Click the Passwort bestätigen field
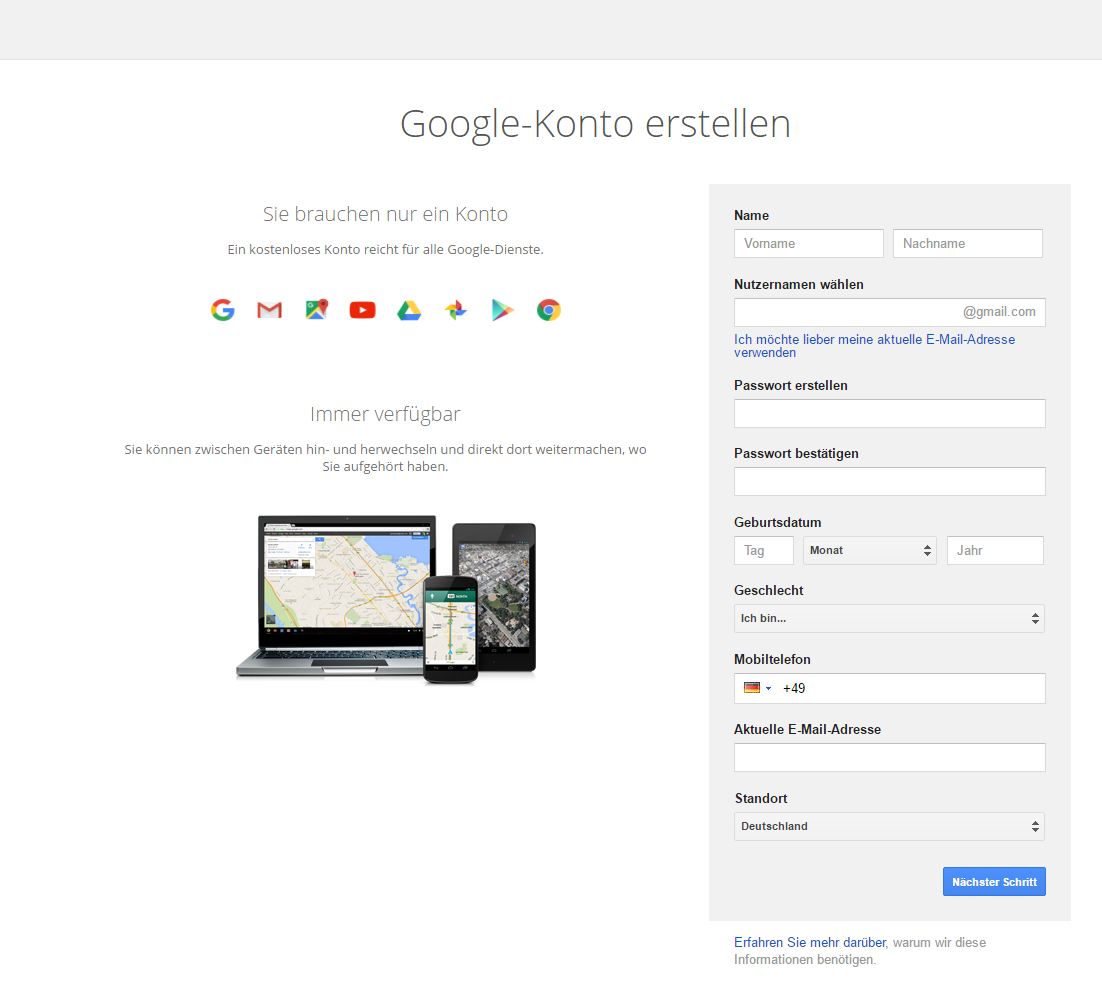Screen dimensions: 1102x982 click(x=890, y=482)
